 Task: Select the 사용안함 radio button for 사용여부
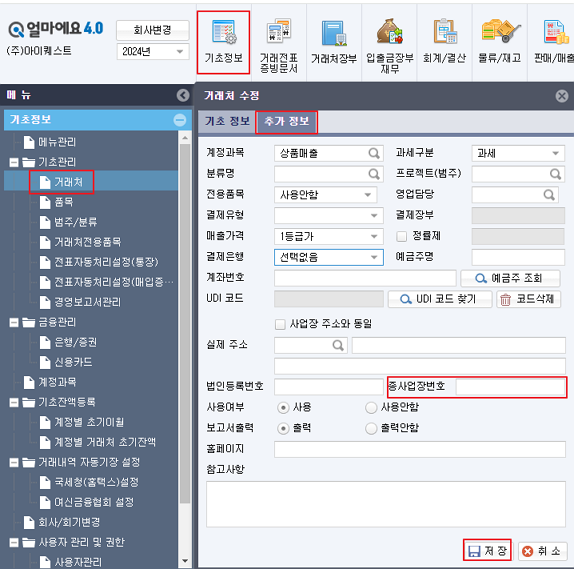pos(371,408)
